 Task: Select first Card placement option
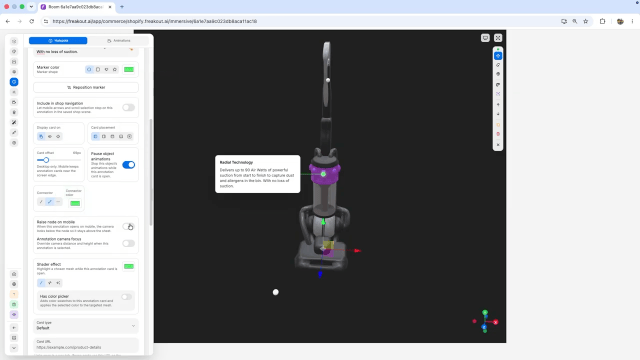pyautogui.click(x=95, y=136)
